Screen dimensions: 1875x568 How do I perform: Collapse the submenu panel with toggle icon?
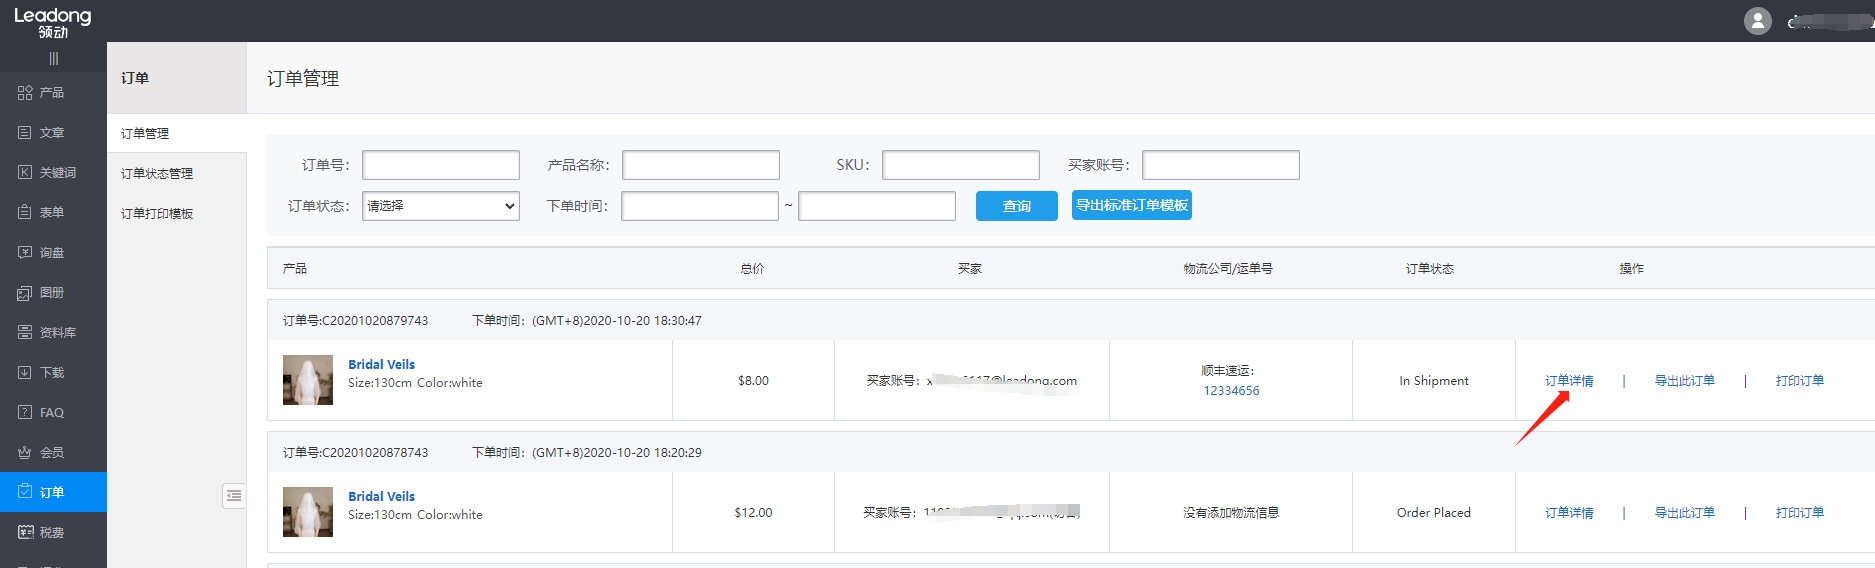click(x=234, y=496)
